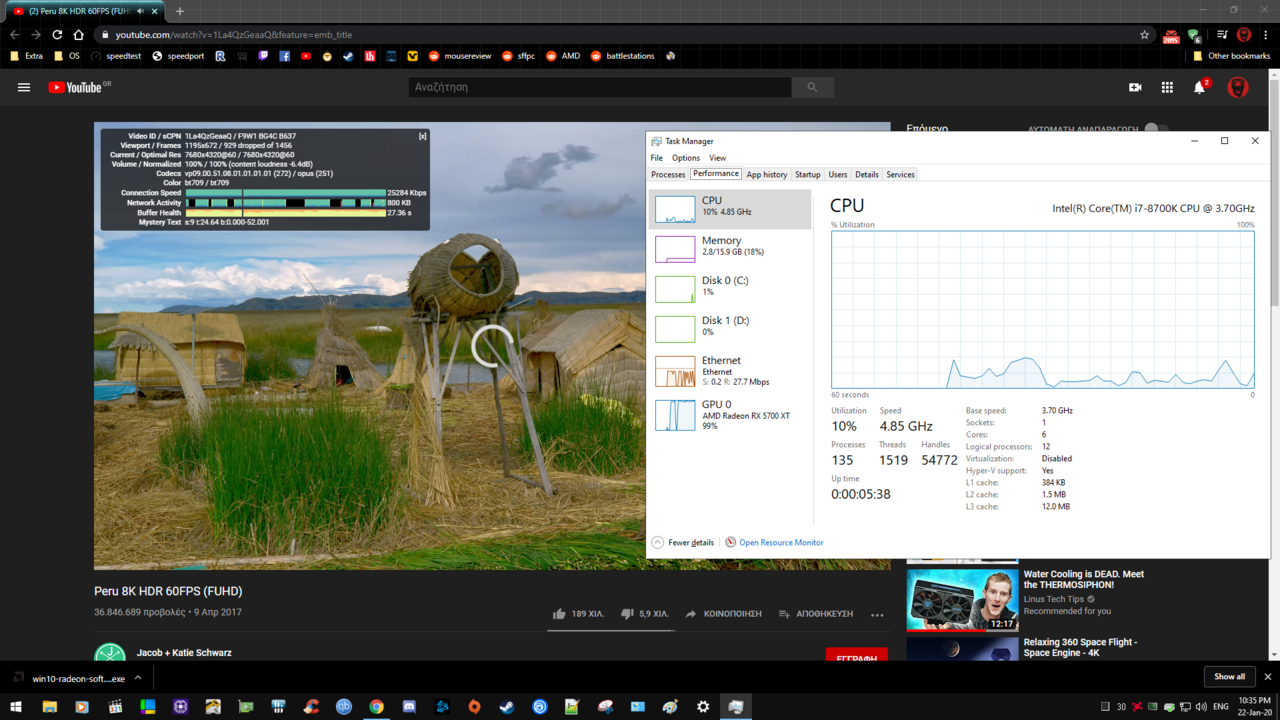1280x720 pixels.
Task: Open the Task Manager View menu
Action: tap(717, 158)
